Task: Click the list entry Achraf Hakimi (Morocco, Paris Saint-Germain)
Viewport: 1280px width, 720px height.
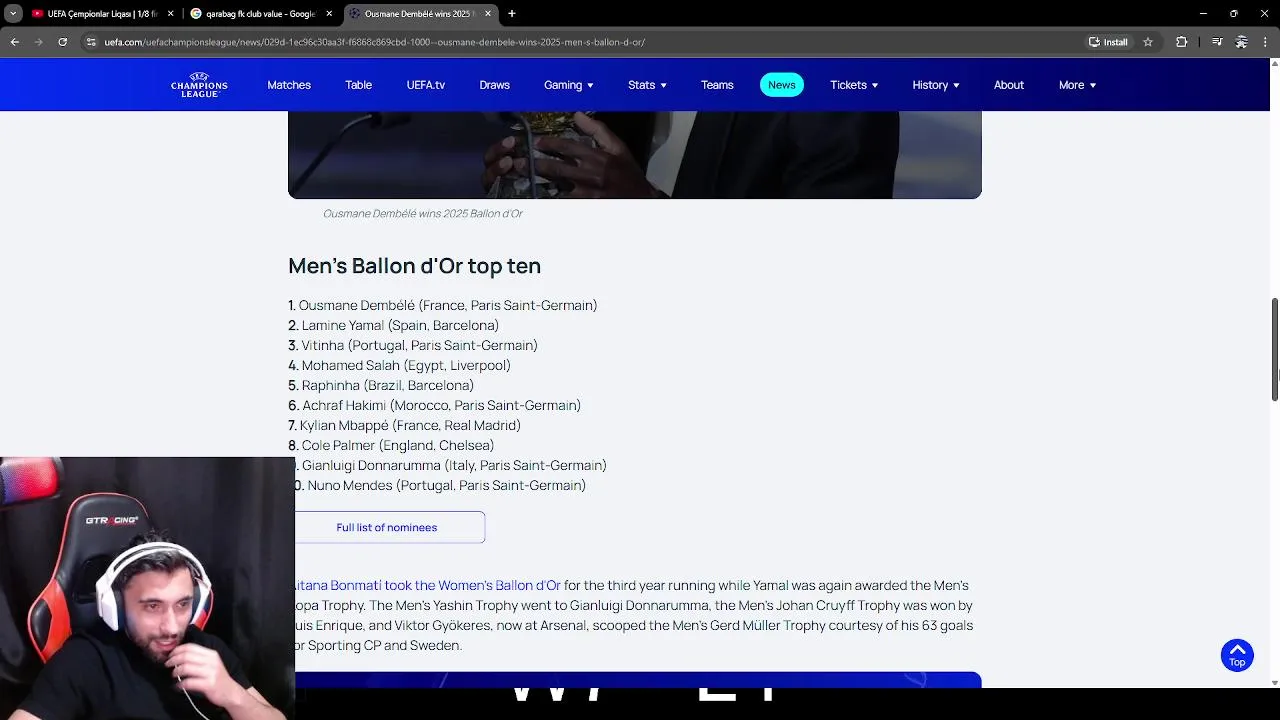Action: pos(435,405)
